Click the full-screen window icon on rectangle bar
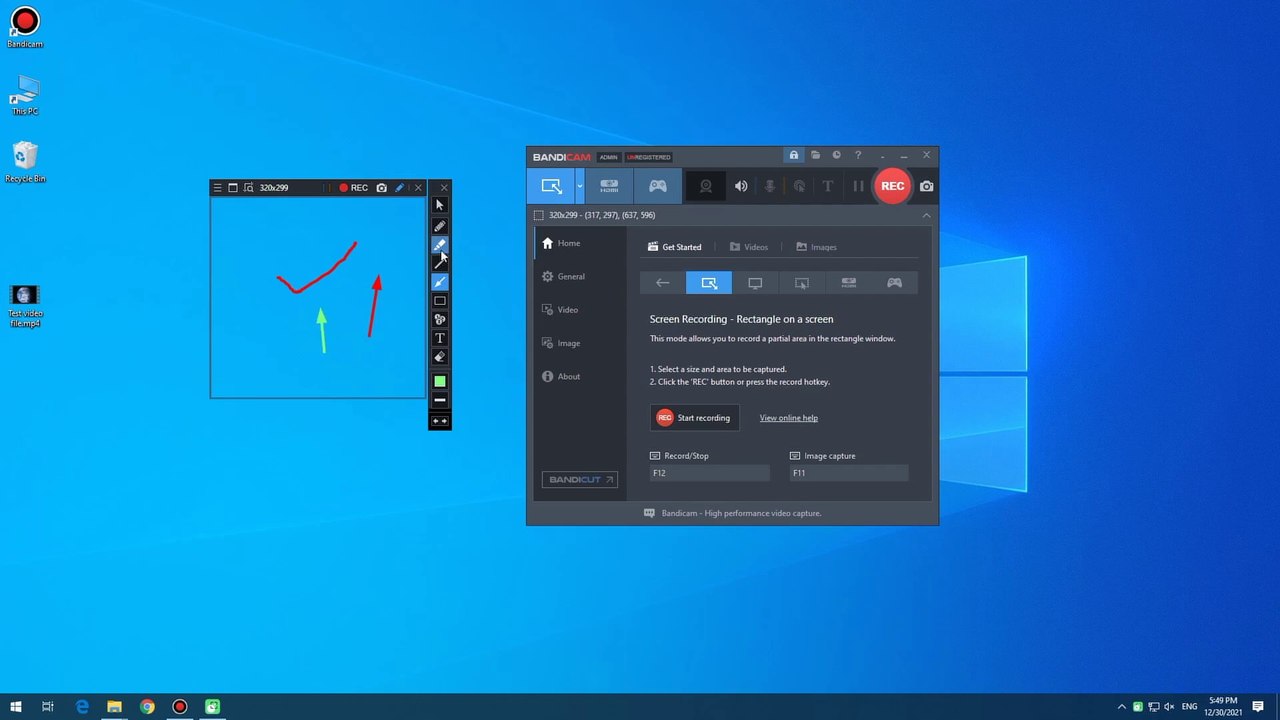The width and height of the screenshot is (1280, 720). coord(233,188)
